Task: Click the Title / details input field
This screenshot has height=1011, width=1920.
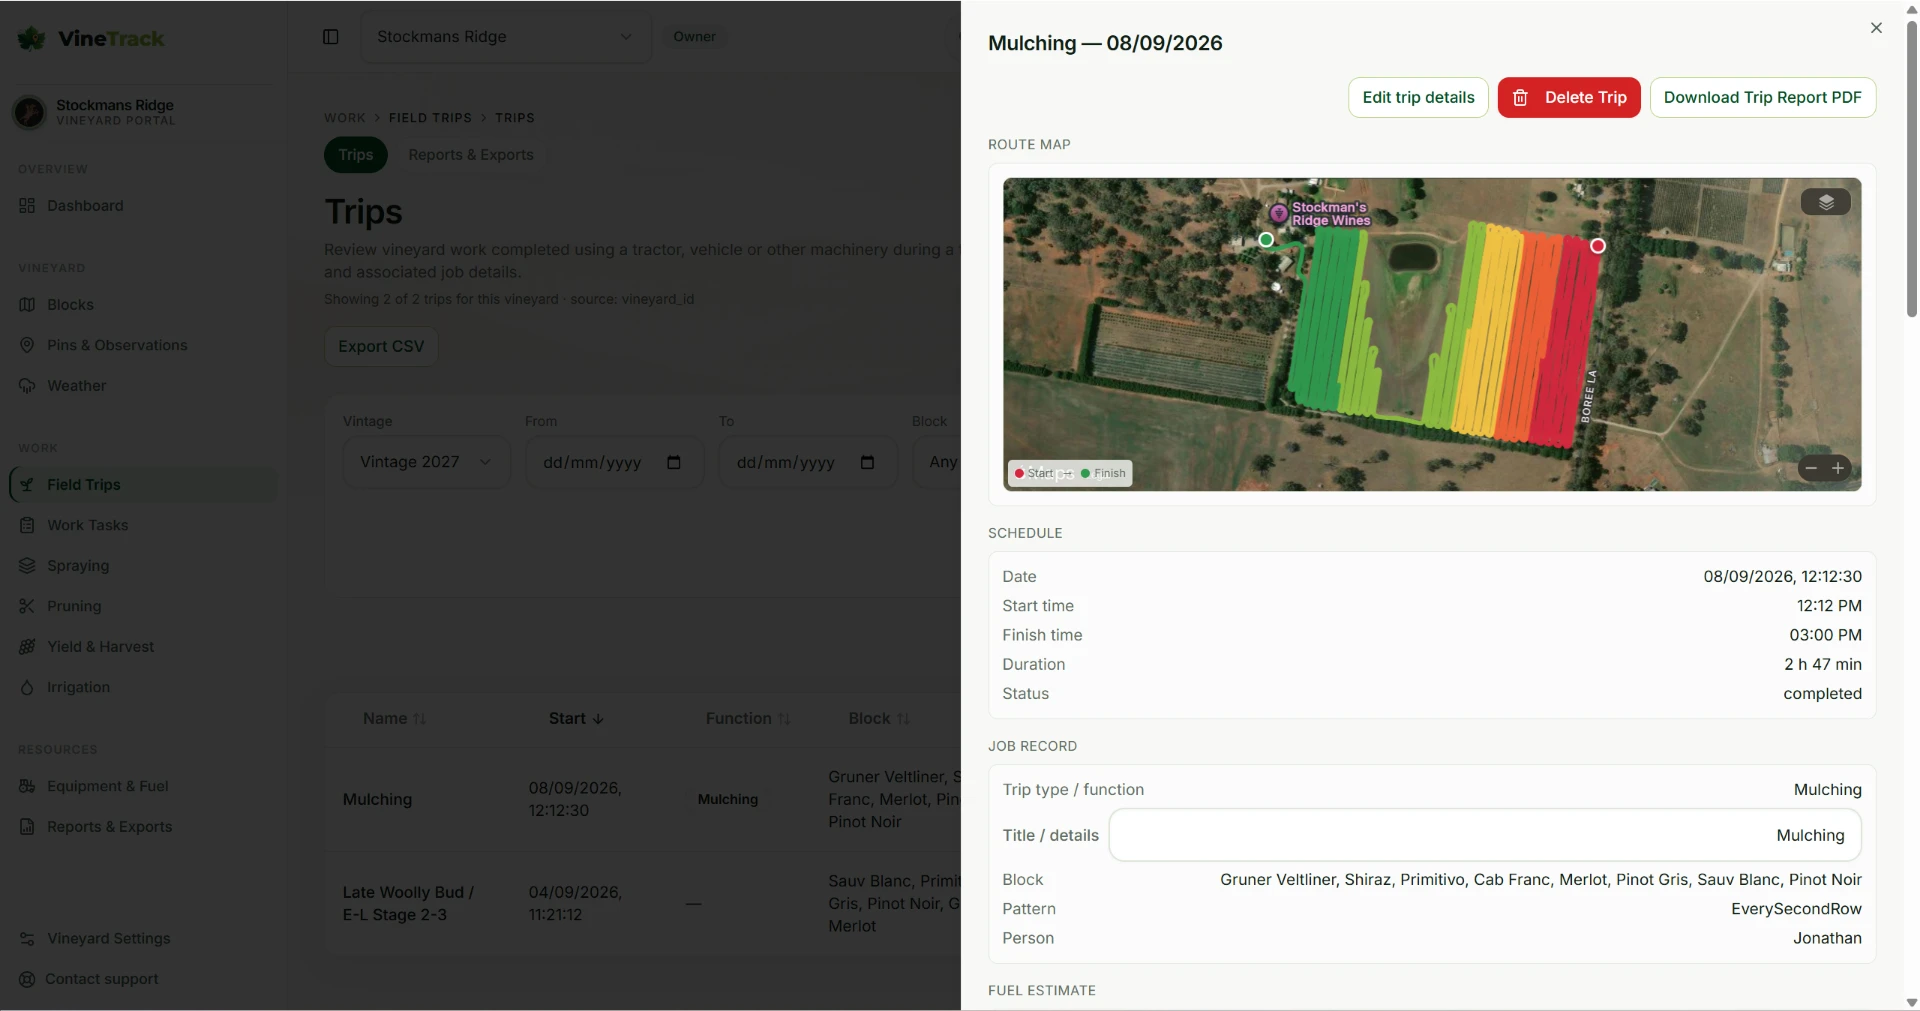Action: click(x=1485, y=836)
